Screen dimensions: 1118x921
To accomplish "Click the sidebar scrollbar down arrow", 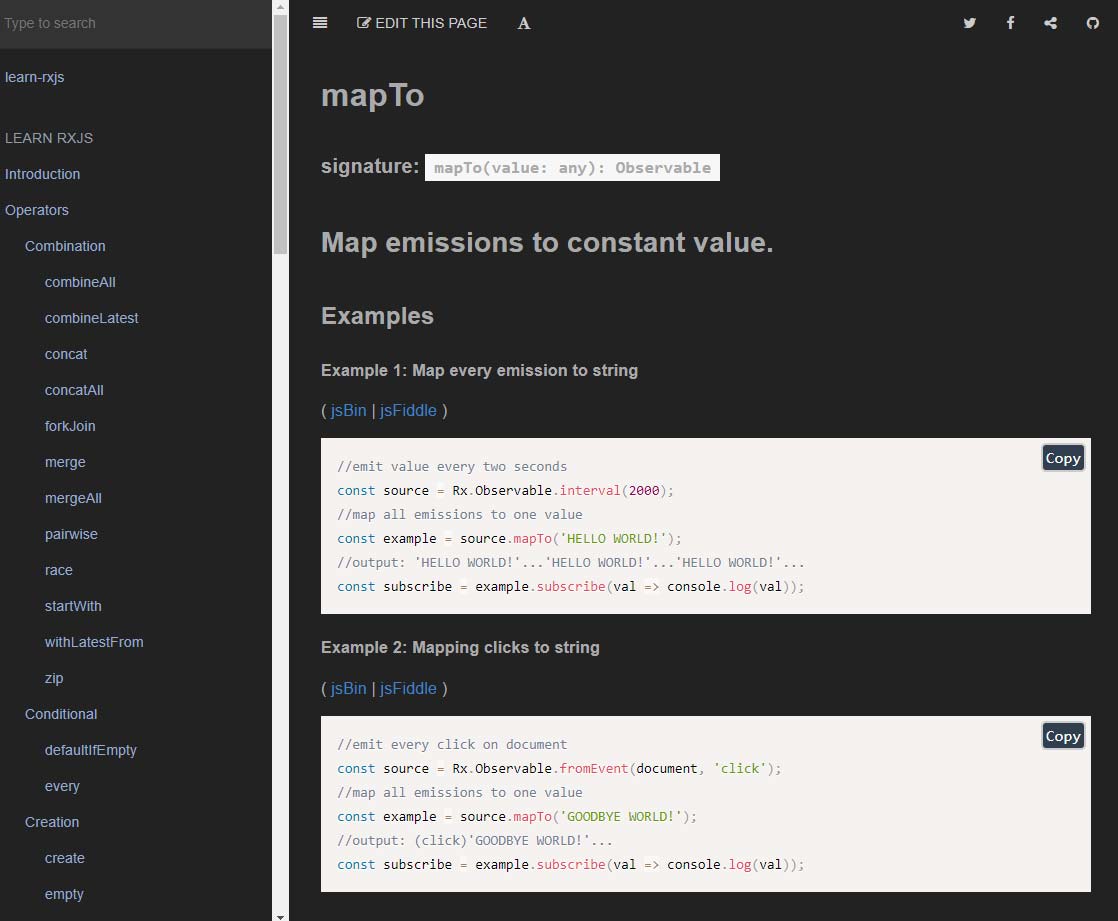I will coord(280,916).
